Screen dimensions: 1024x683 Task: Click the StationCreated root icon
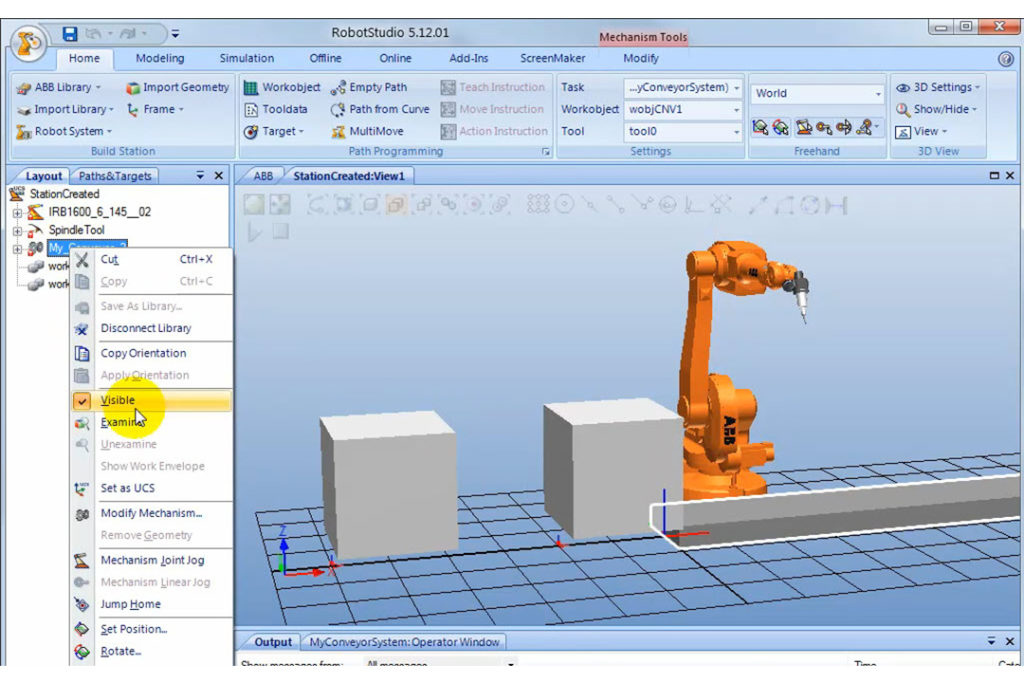point(17,194)
